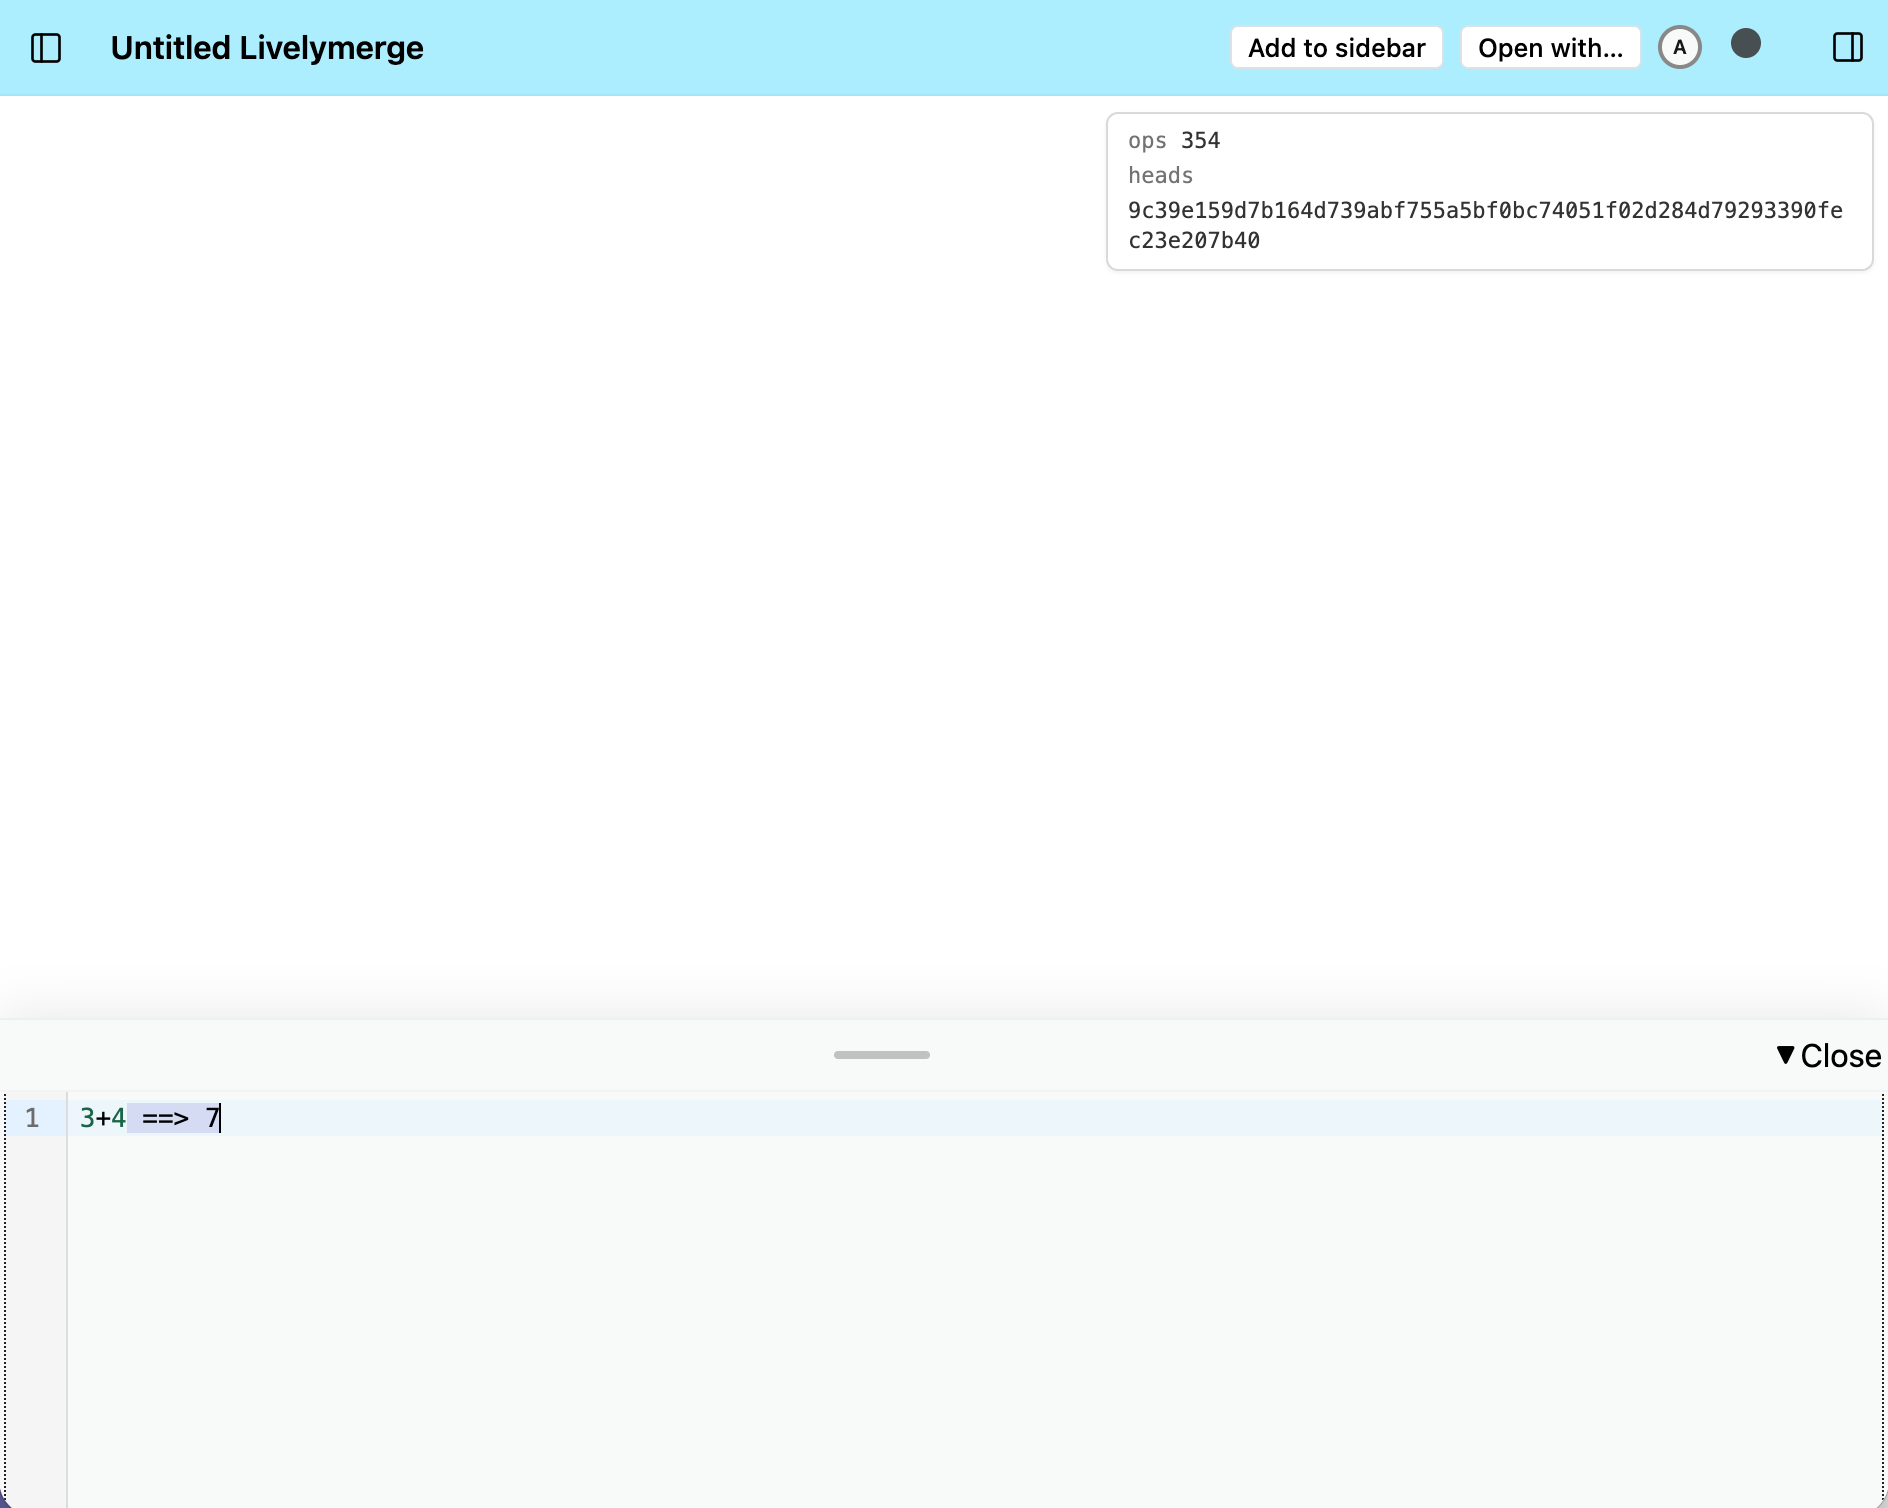Open the Open with... menu
The width and height of the screenshot is (1888, 1508).
coord(1550,48)
